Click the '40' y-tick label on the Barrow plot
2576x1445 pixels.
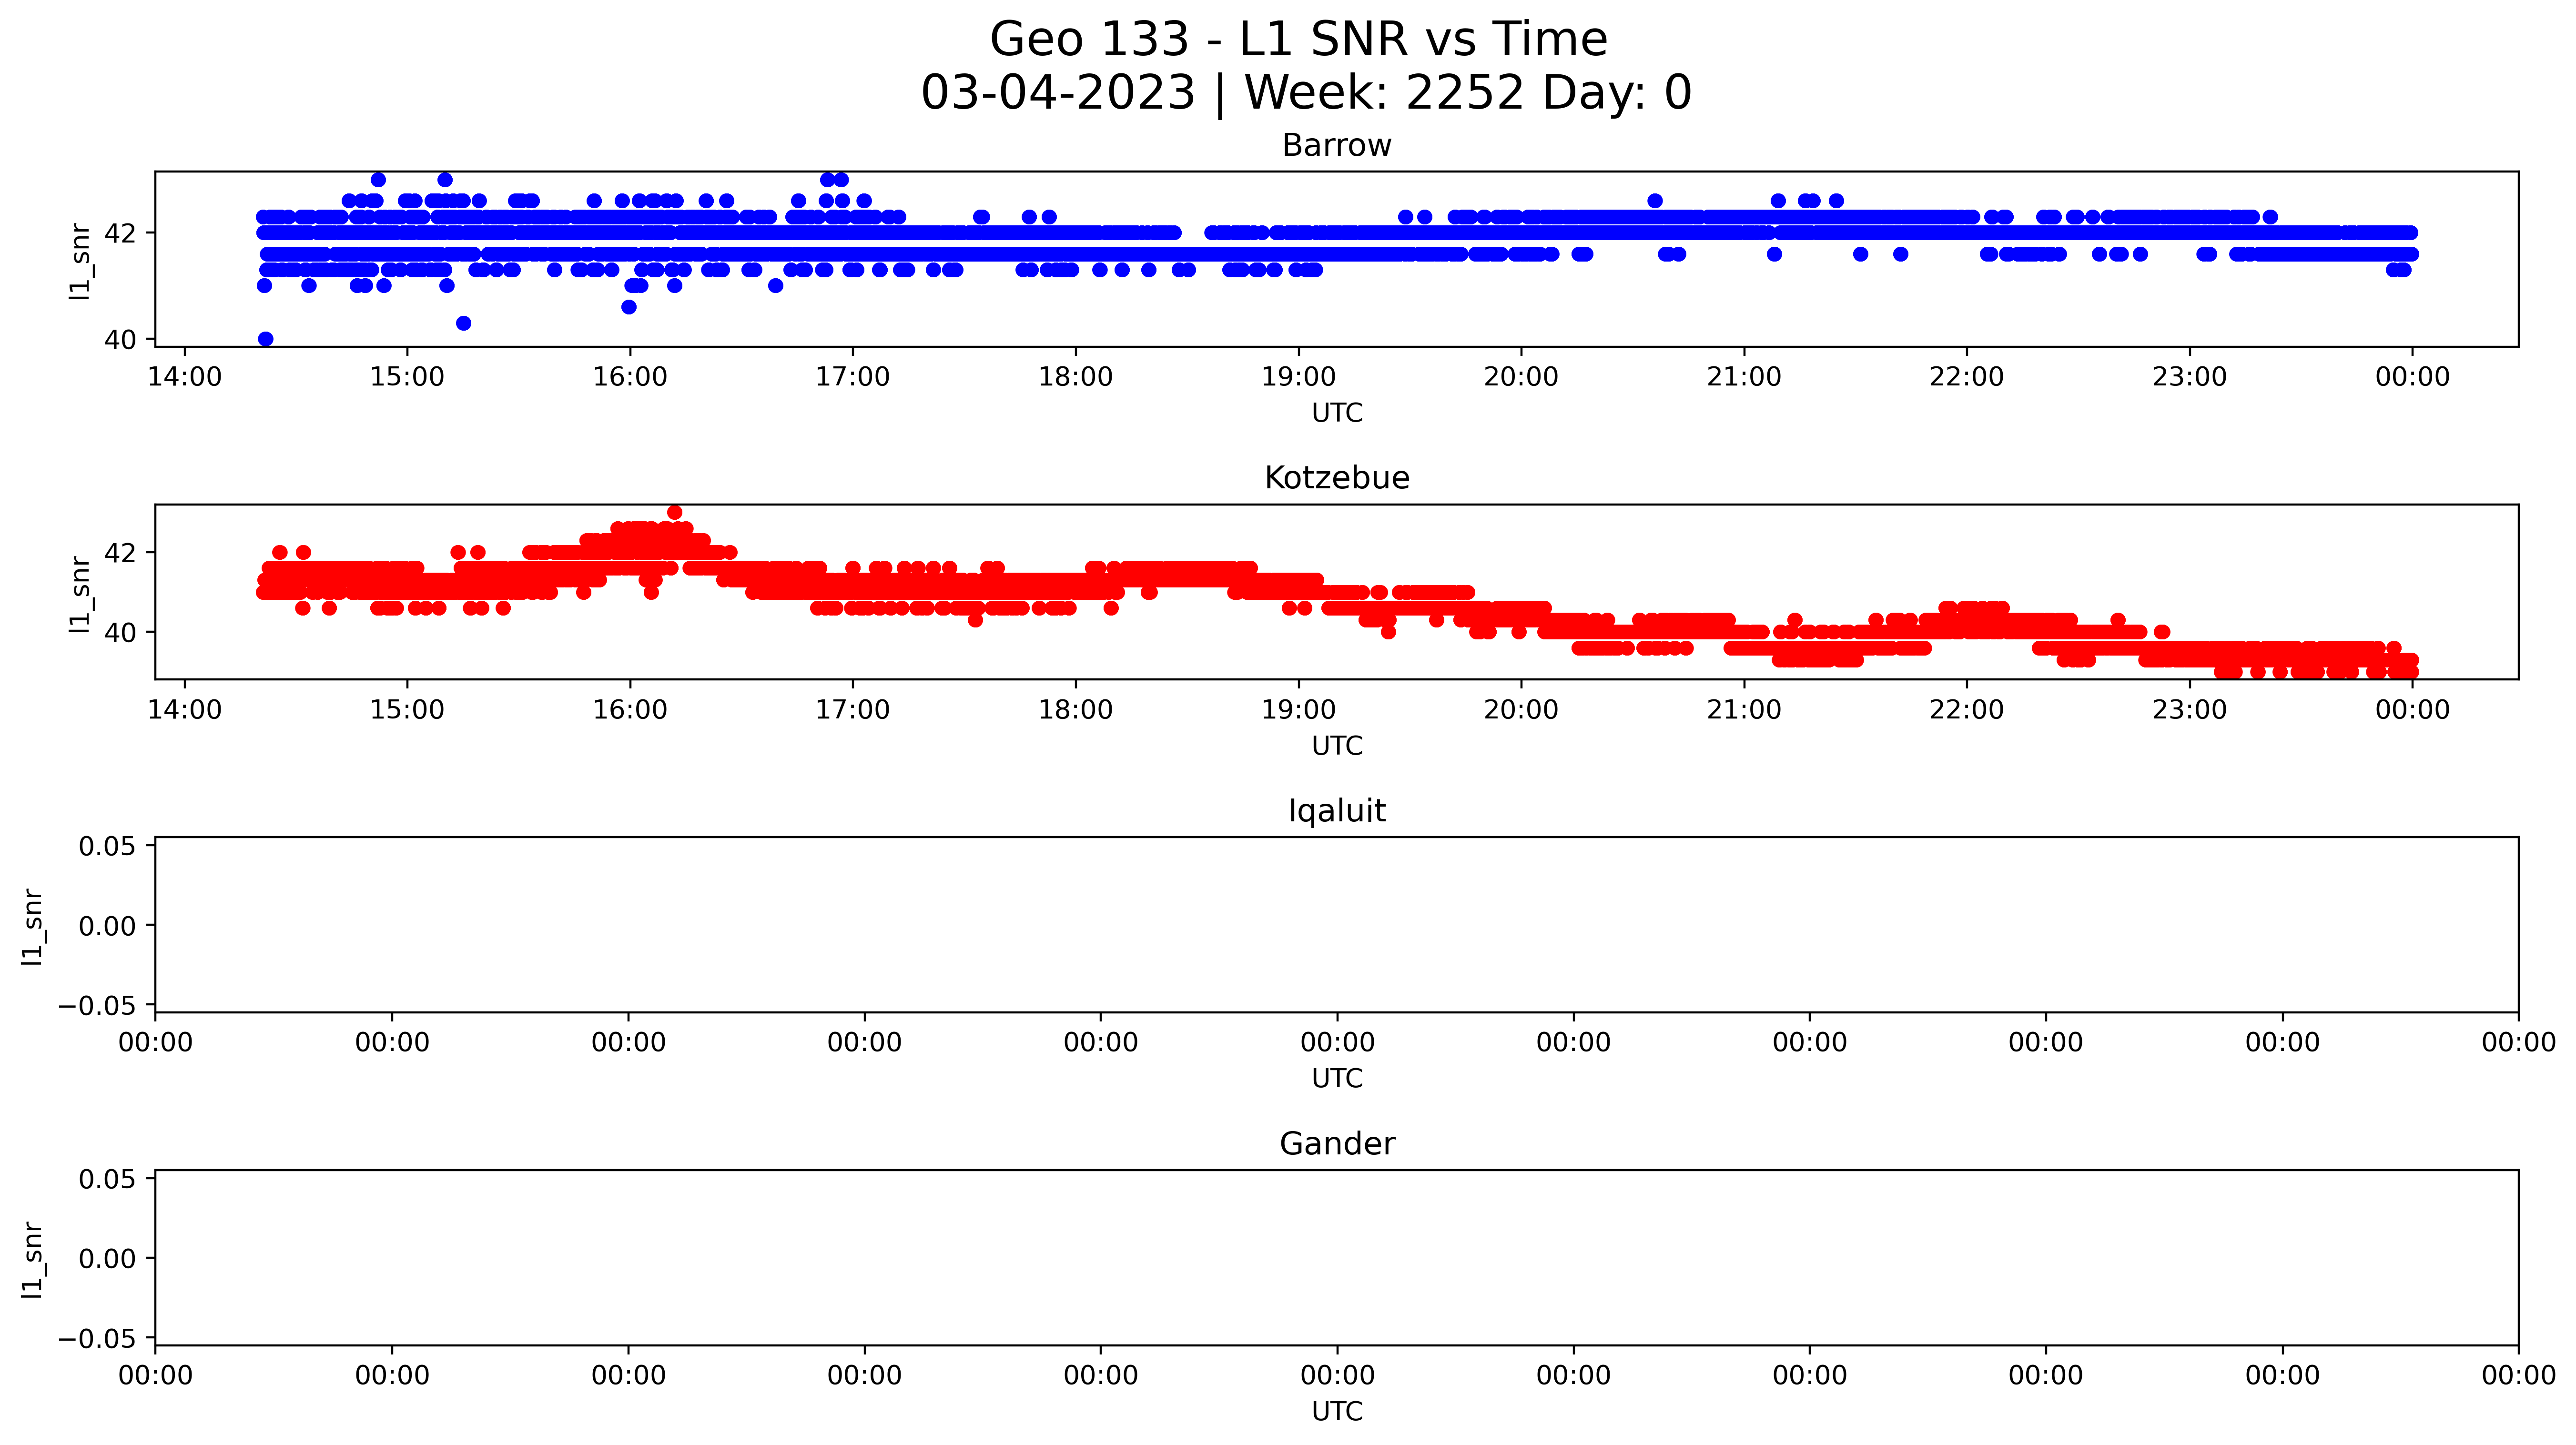121,340
